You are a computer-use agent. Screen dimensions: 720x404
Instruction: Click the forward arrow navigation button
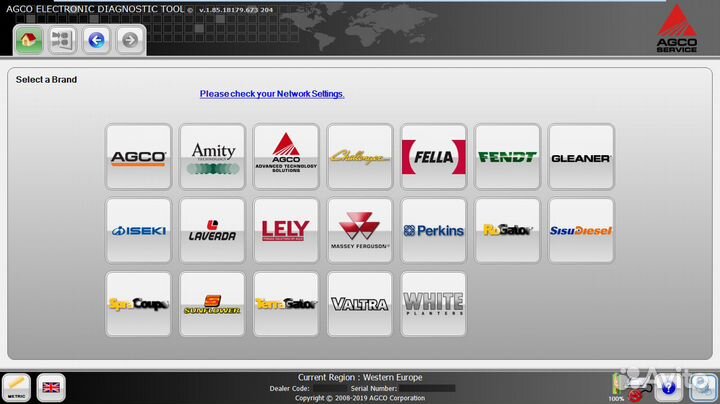[x=129, y=40]
